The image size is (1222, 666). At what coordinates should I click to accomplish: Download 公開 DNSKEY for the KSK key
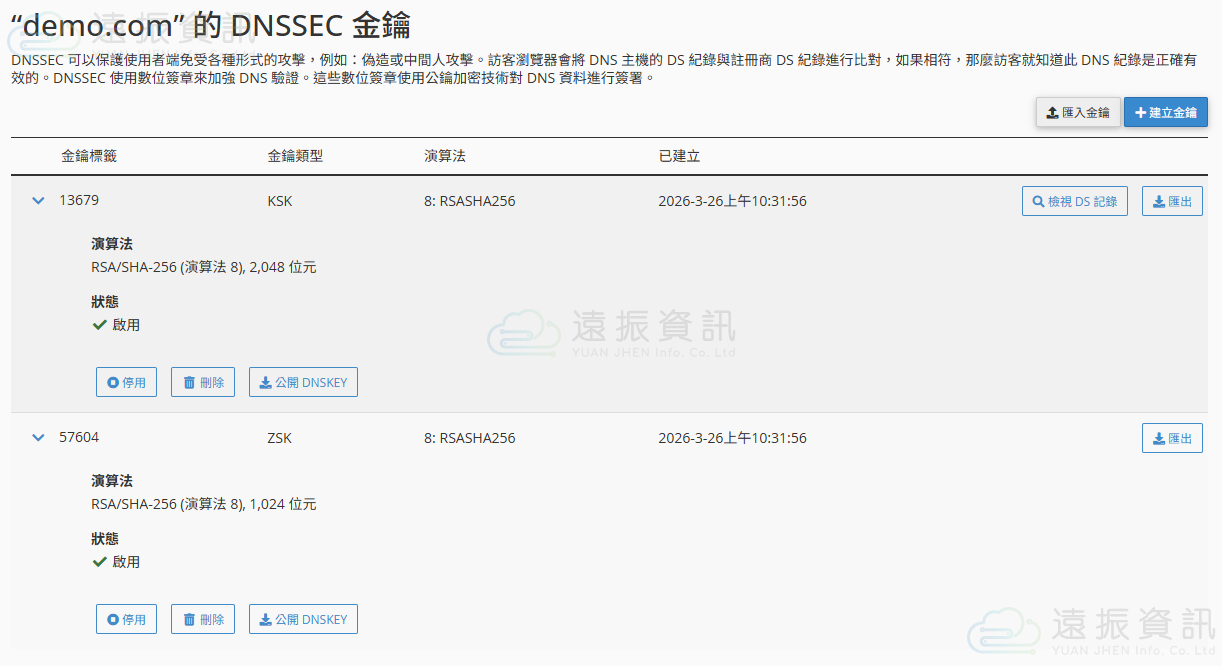pyautogui.click(x=303, y=382)
